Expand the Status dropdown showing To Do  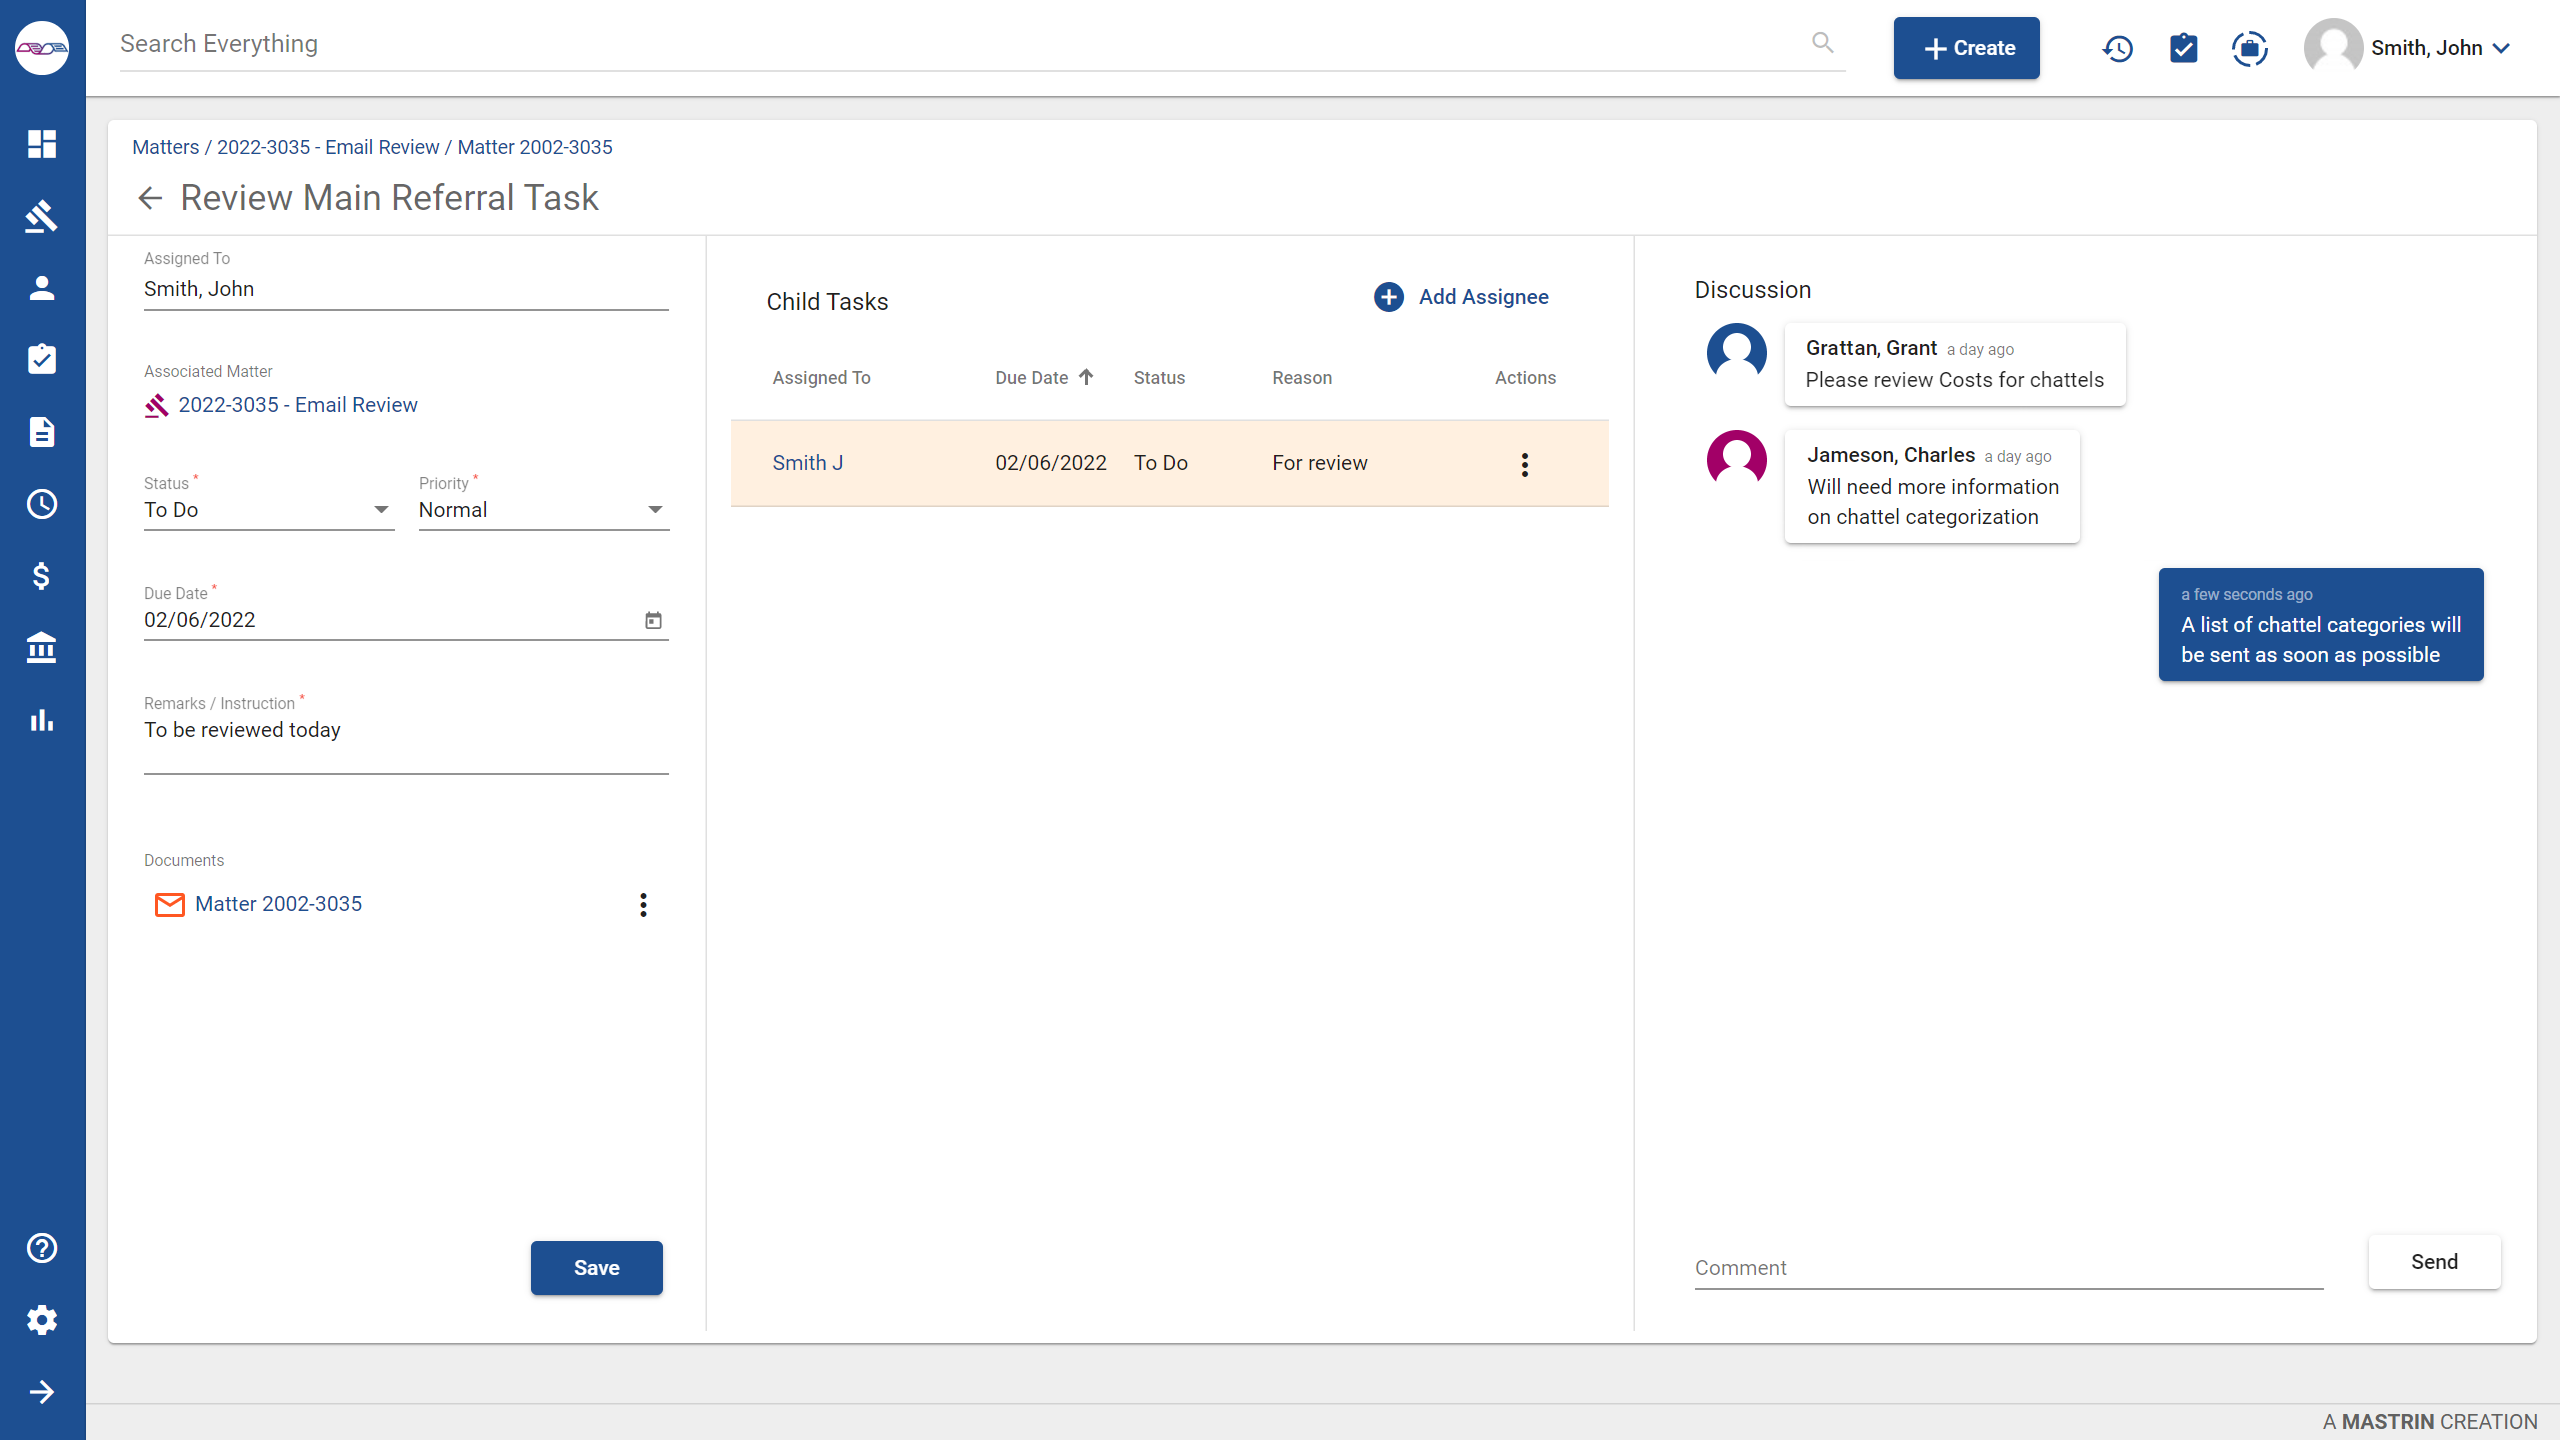click(380, 509)
